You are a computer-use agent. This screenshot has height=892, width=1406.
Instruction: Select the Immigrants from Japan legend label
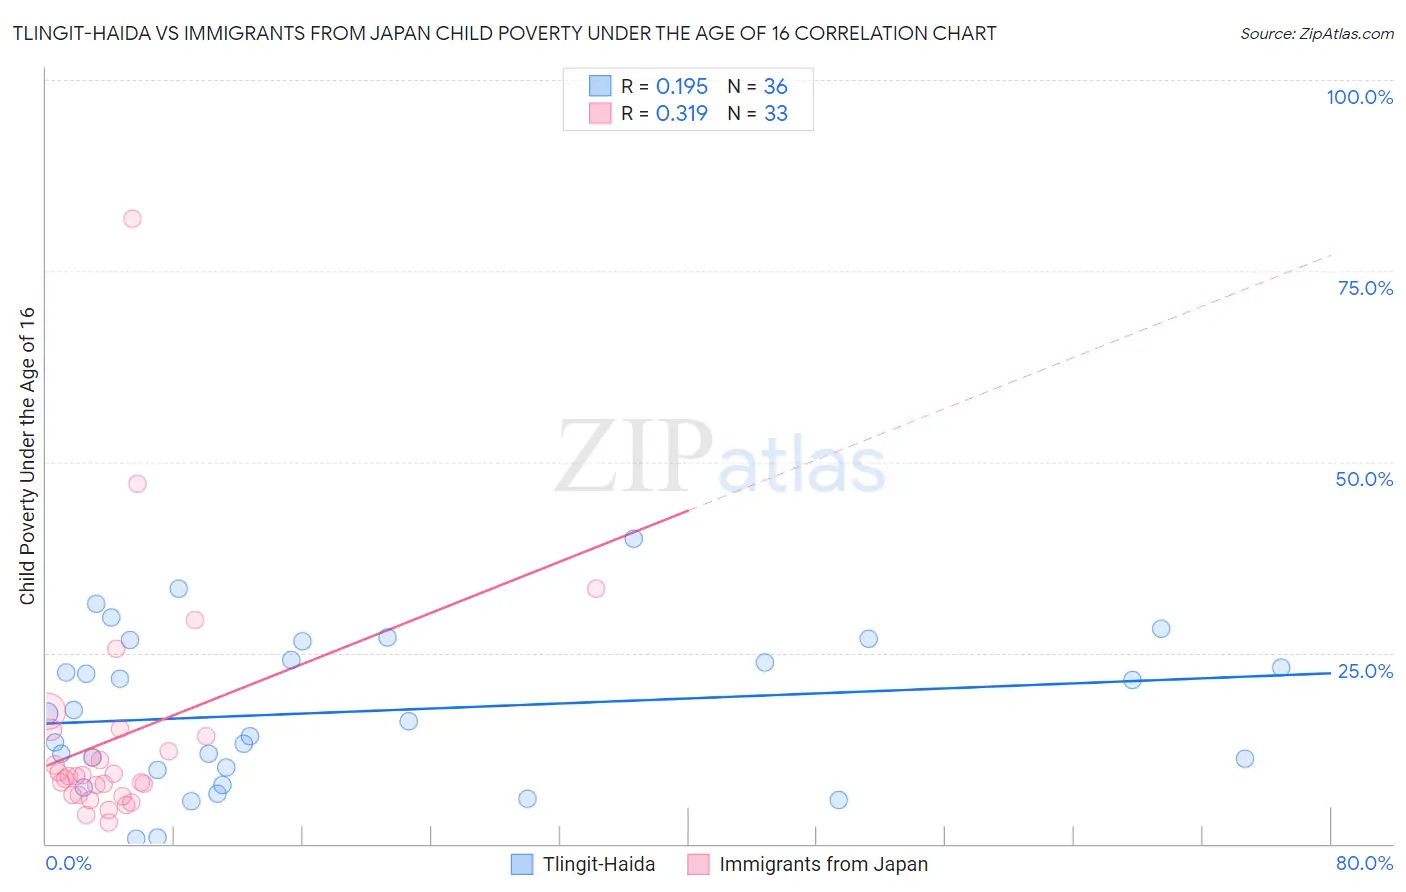(x=823, y=864)
